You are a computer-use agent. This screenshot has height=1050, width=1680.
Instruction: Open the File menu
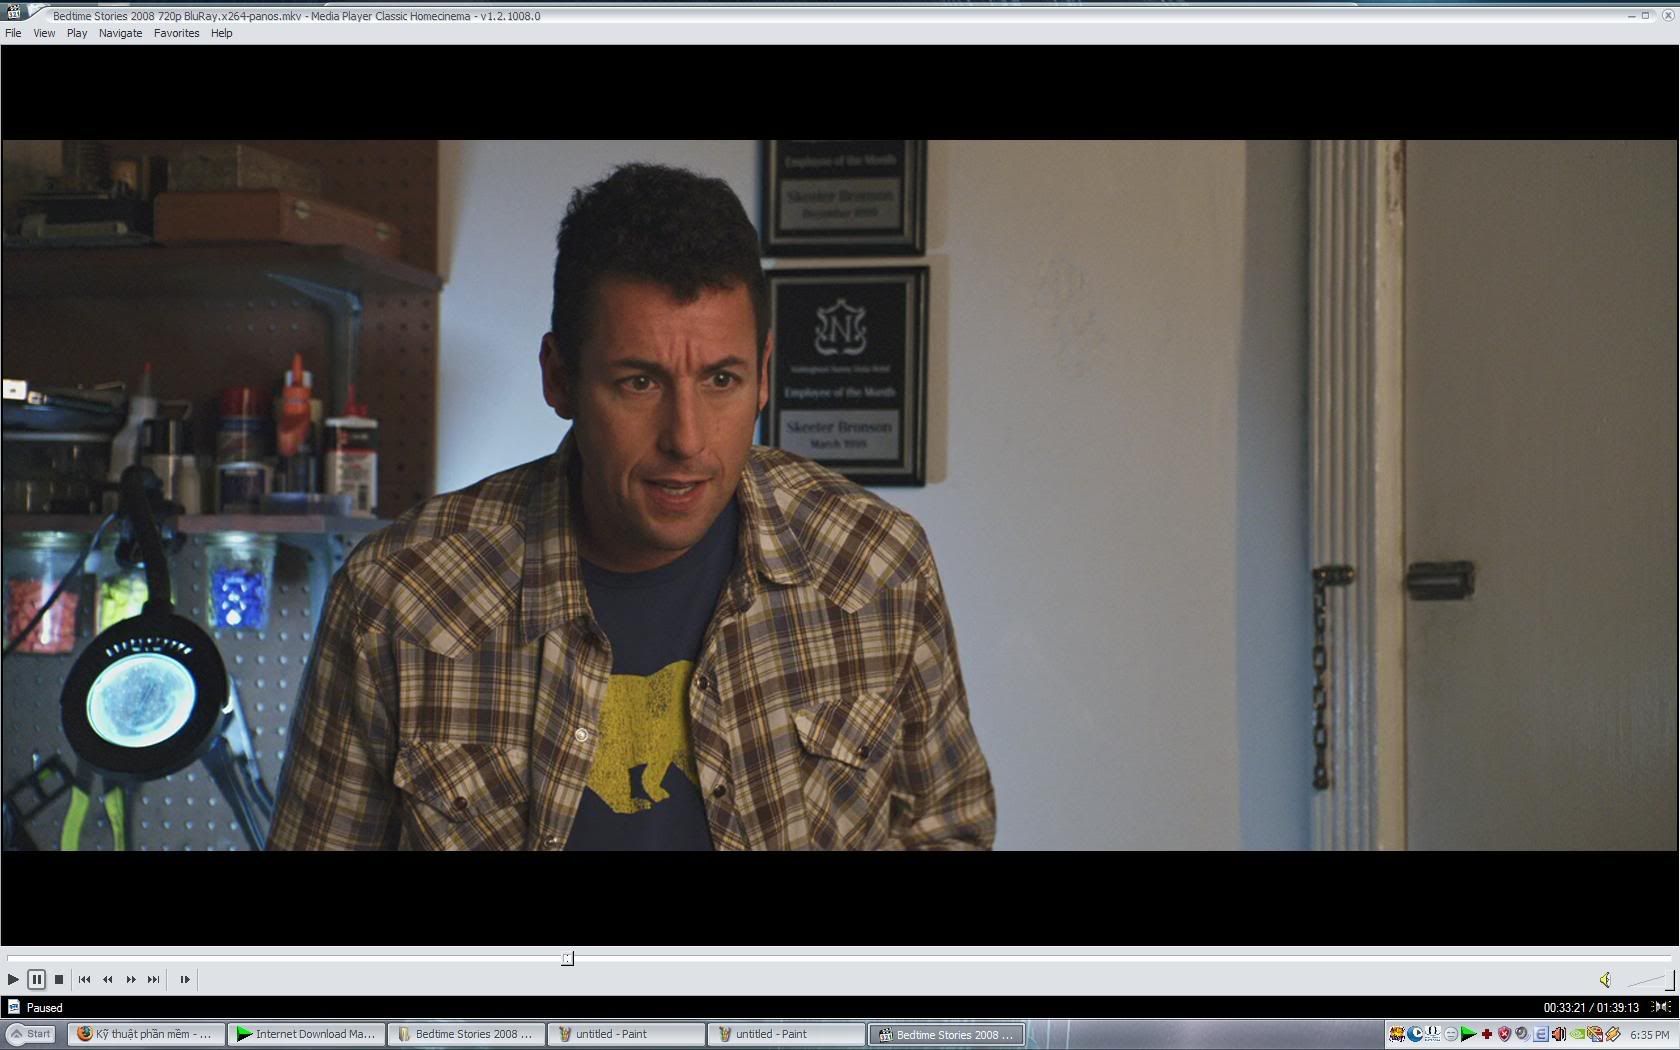13,33
